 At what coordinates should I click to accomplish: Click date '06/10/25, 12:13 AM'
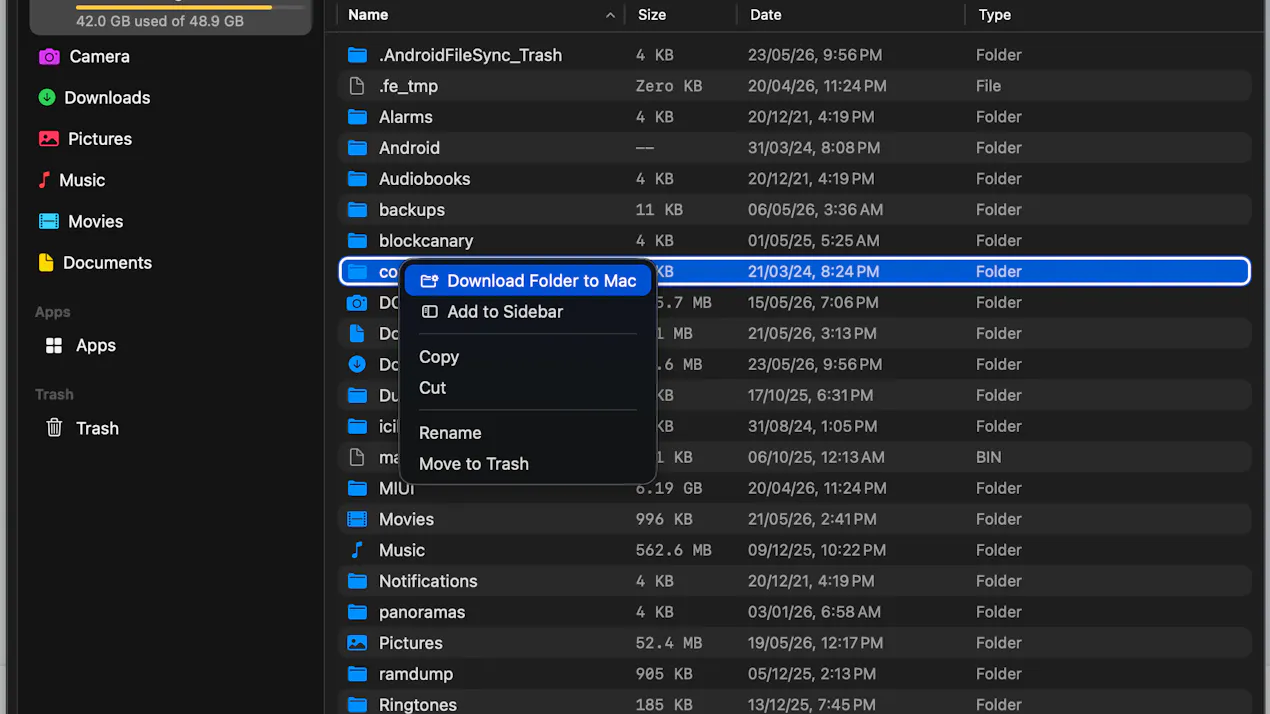(x=816, y=457)
